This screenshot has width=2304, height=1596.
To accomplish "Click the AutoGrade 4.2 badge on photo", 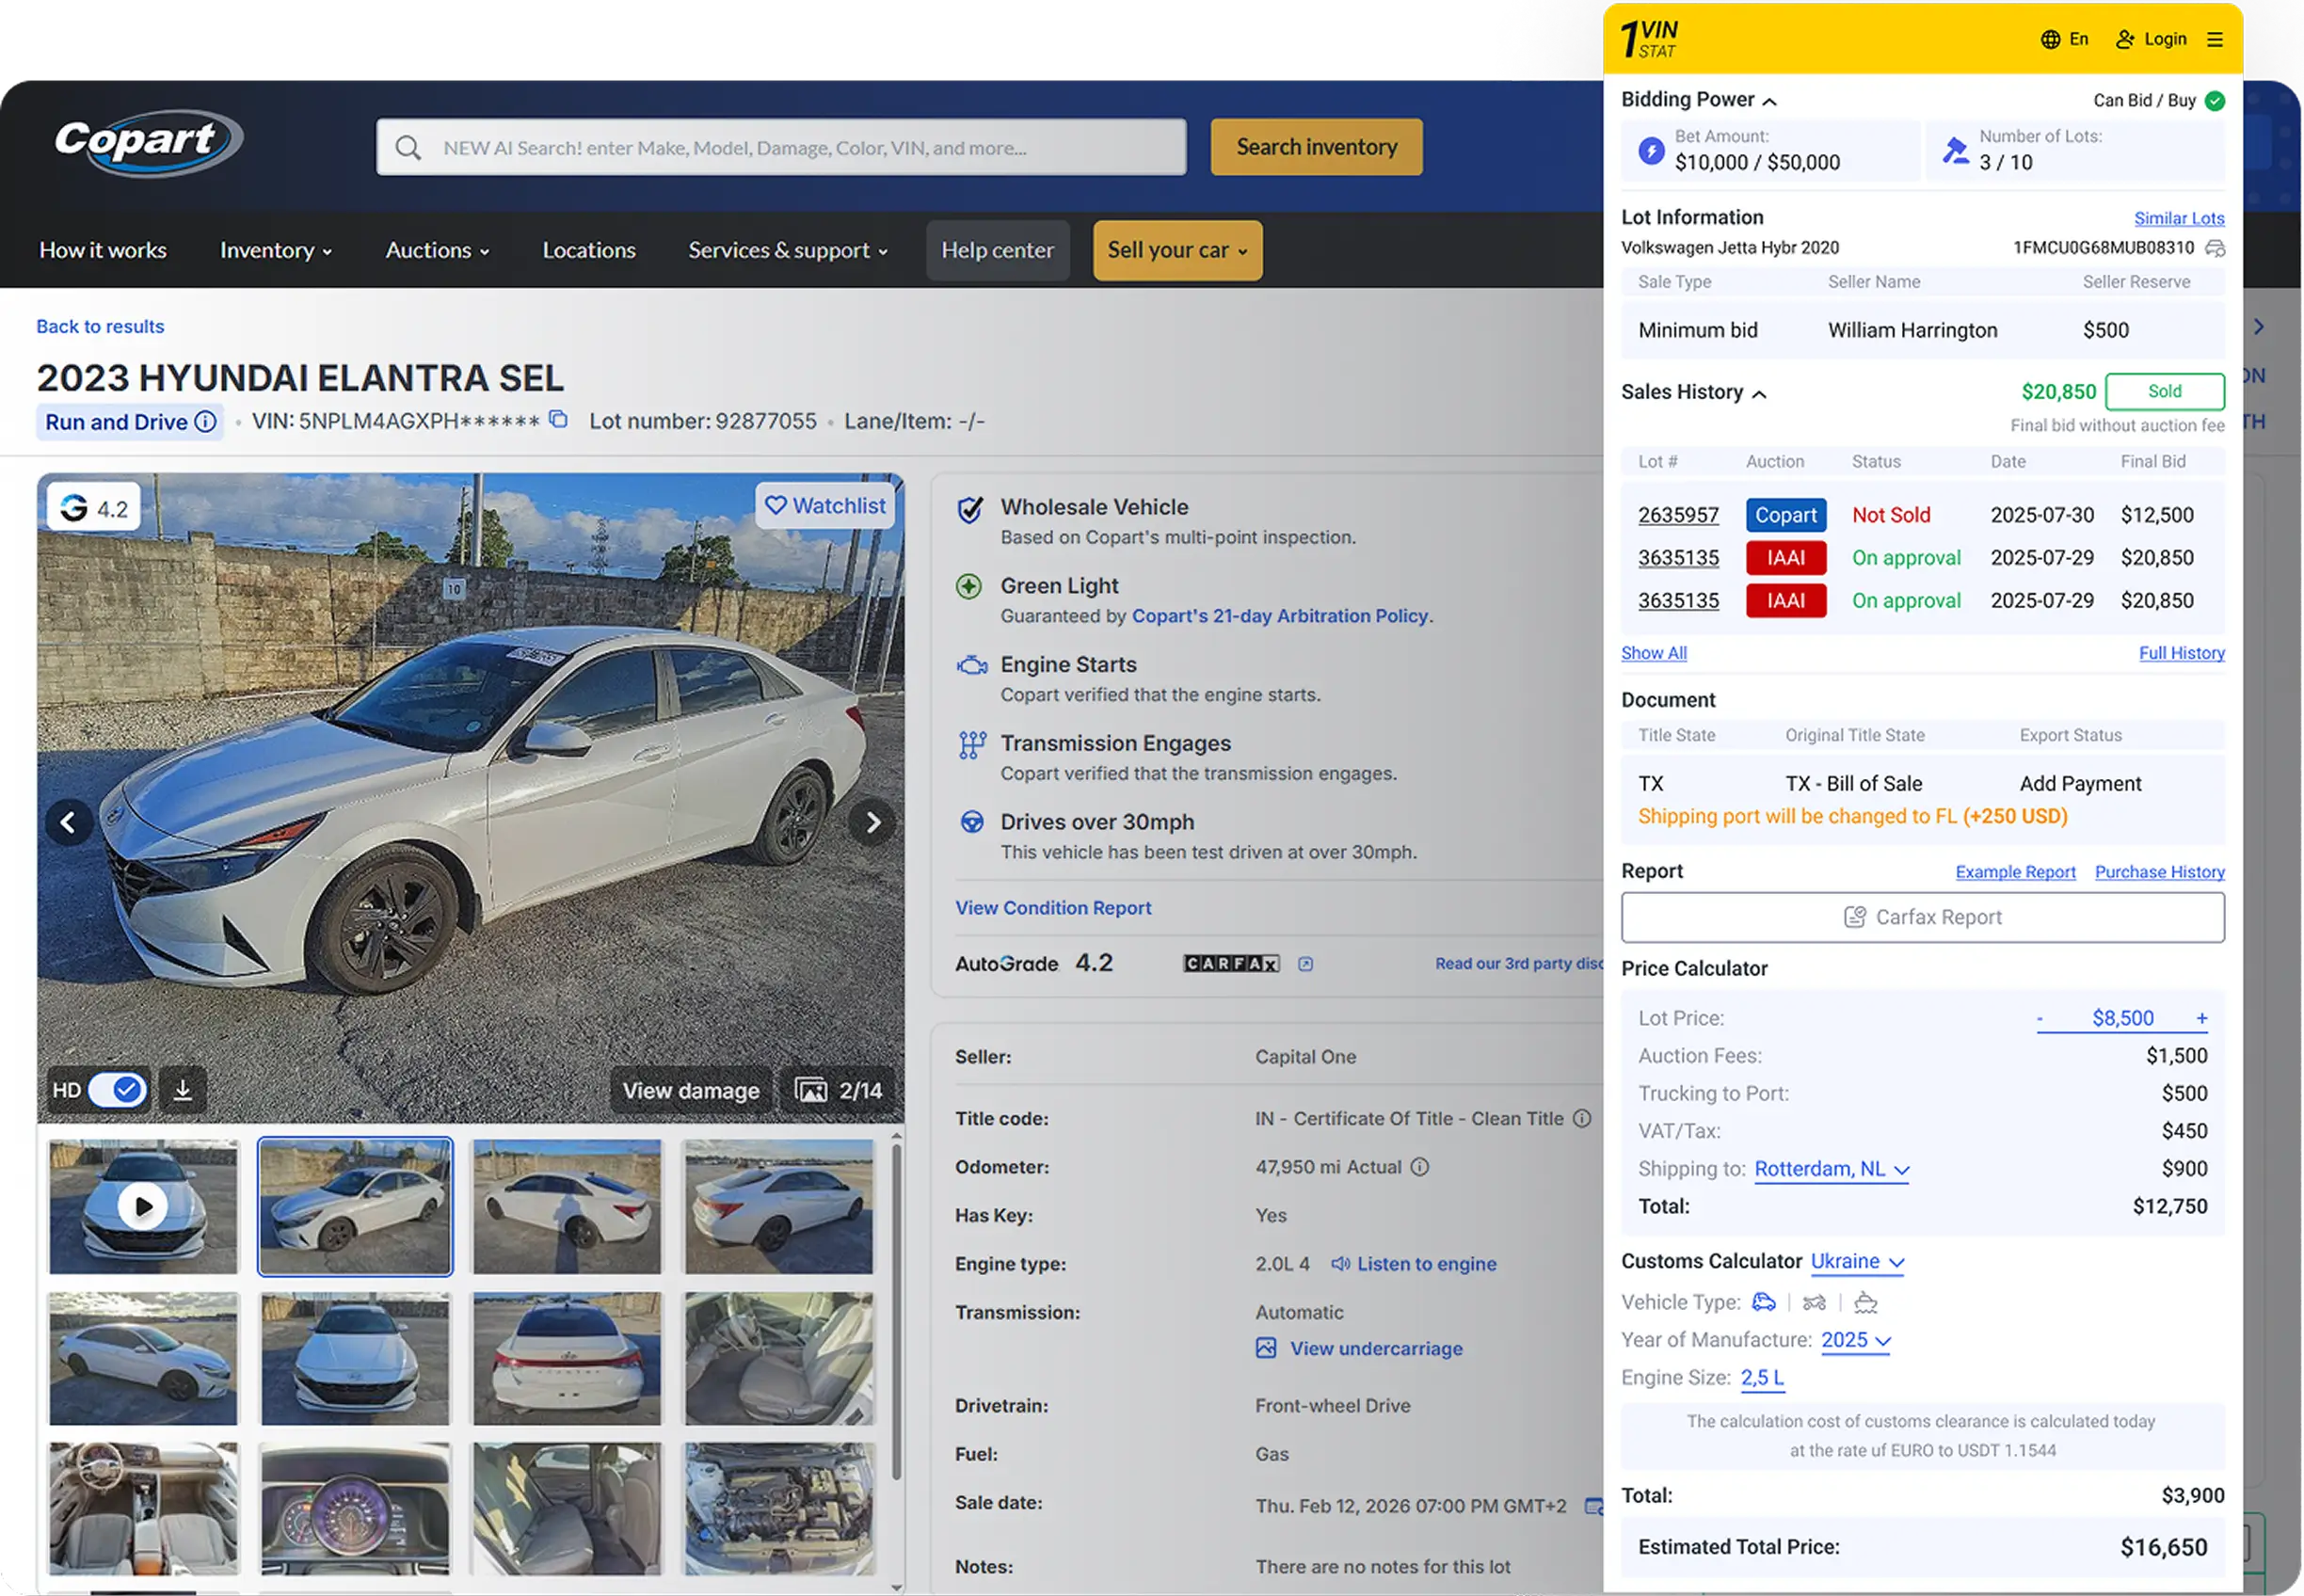I will 94,508.
